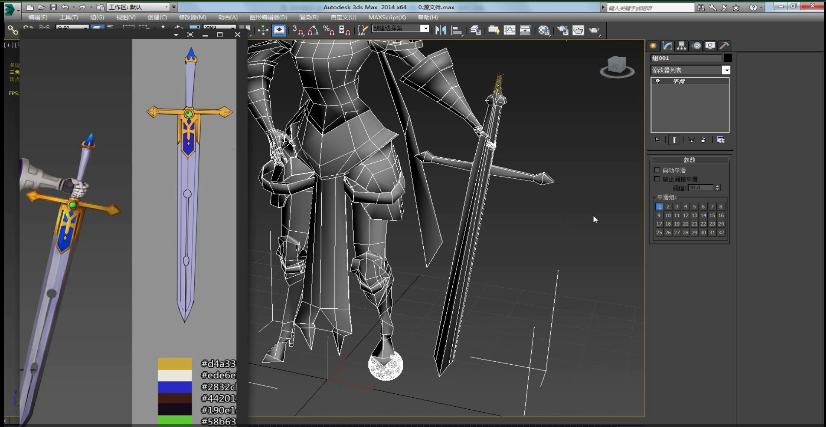
Task: Toggle the auto smooth checkbox
Action: point(657,171)
